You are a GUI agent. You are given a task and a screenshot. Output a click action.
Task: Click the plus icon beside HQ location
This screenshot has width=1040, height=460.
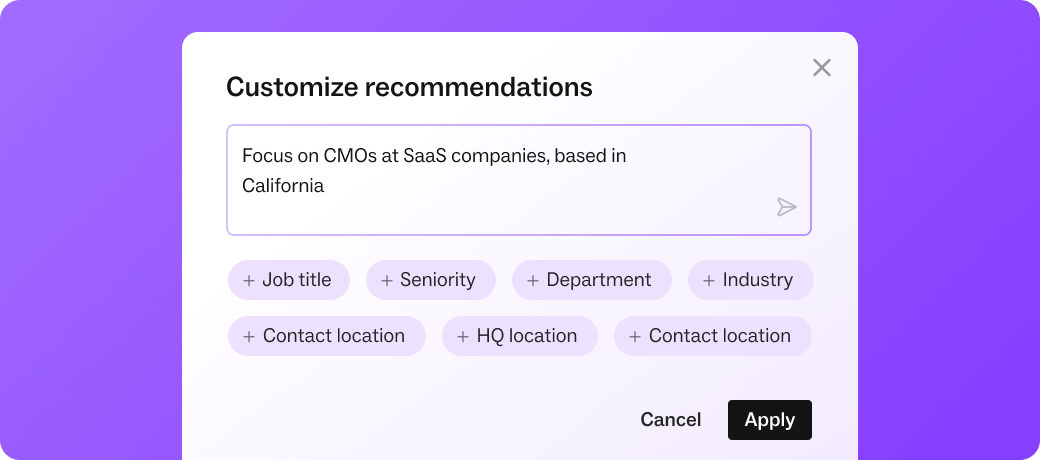tap(463, 337)
